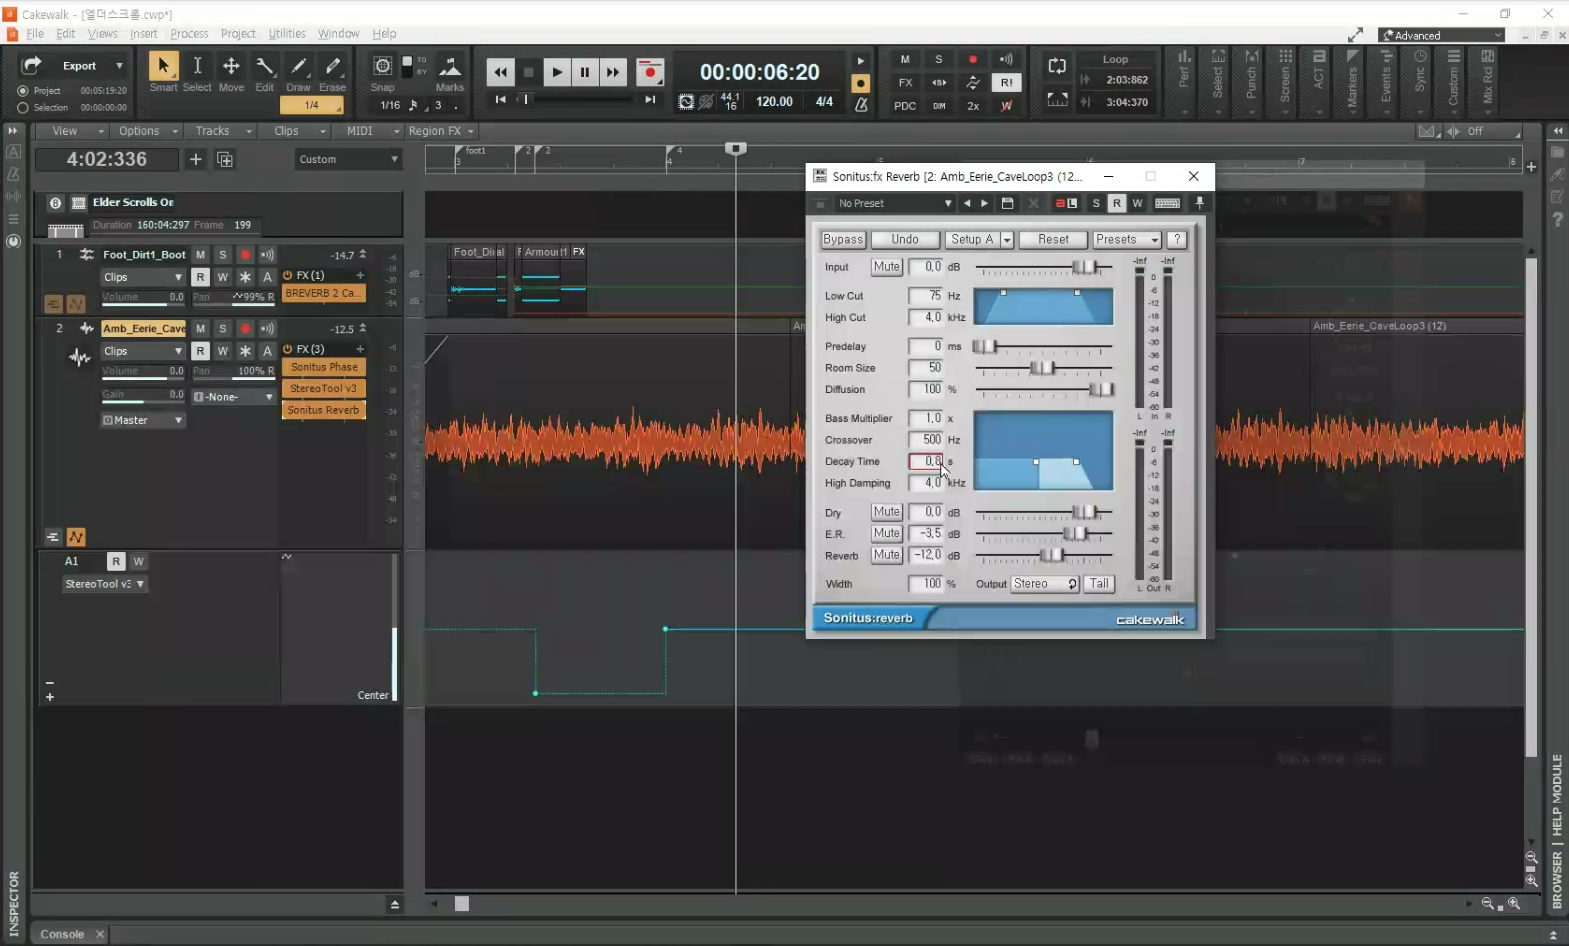This screenshot has width=1569, height=946.
Task: Solo the Foot_Dirt1_Boot track
Action: coord(222,255)
